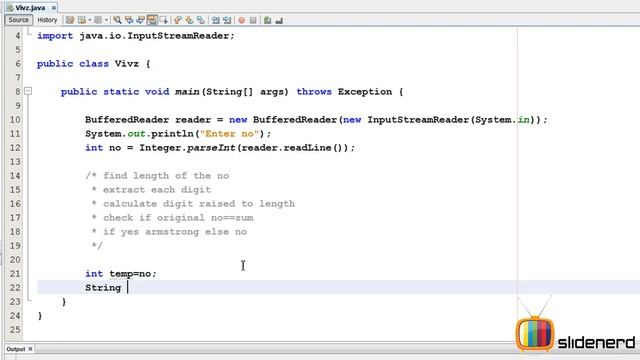Click the Output tab's small icon
The height and width of the screenshot is (360, 640).
tap(30, 349)
